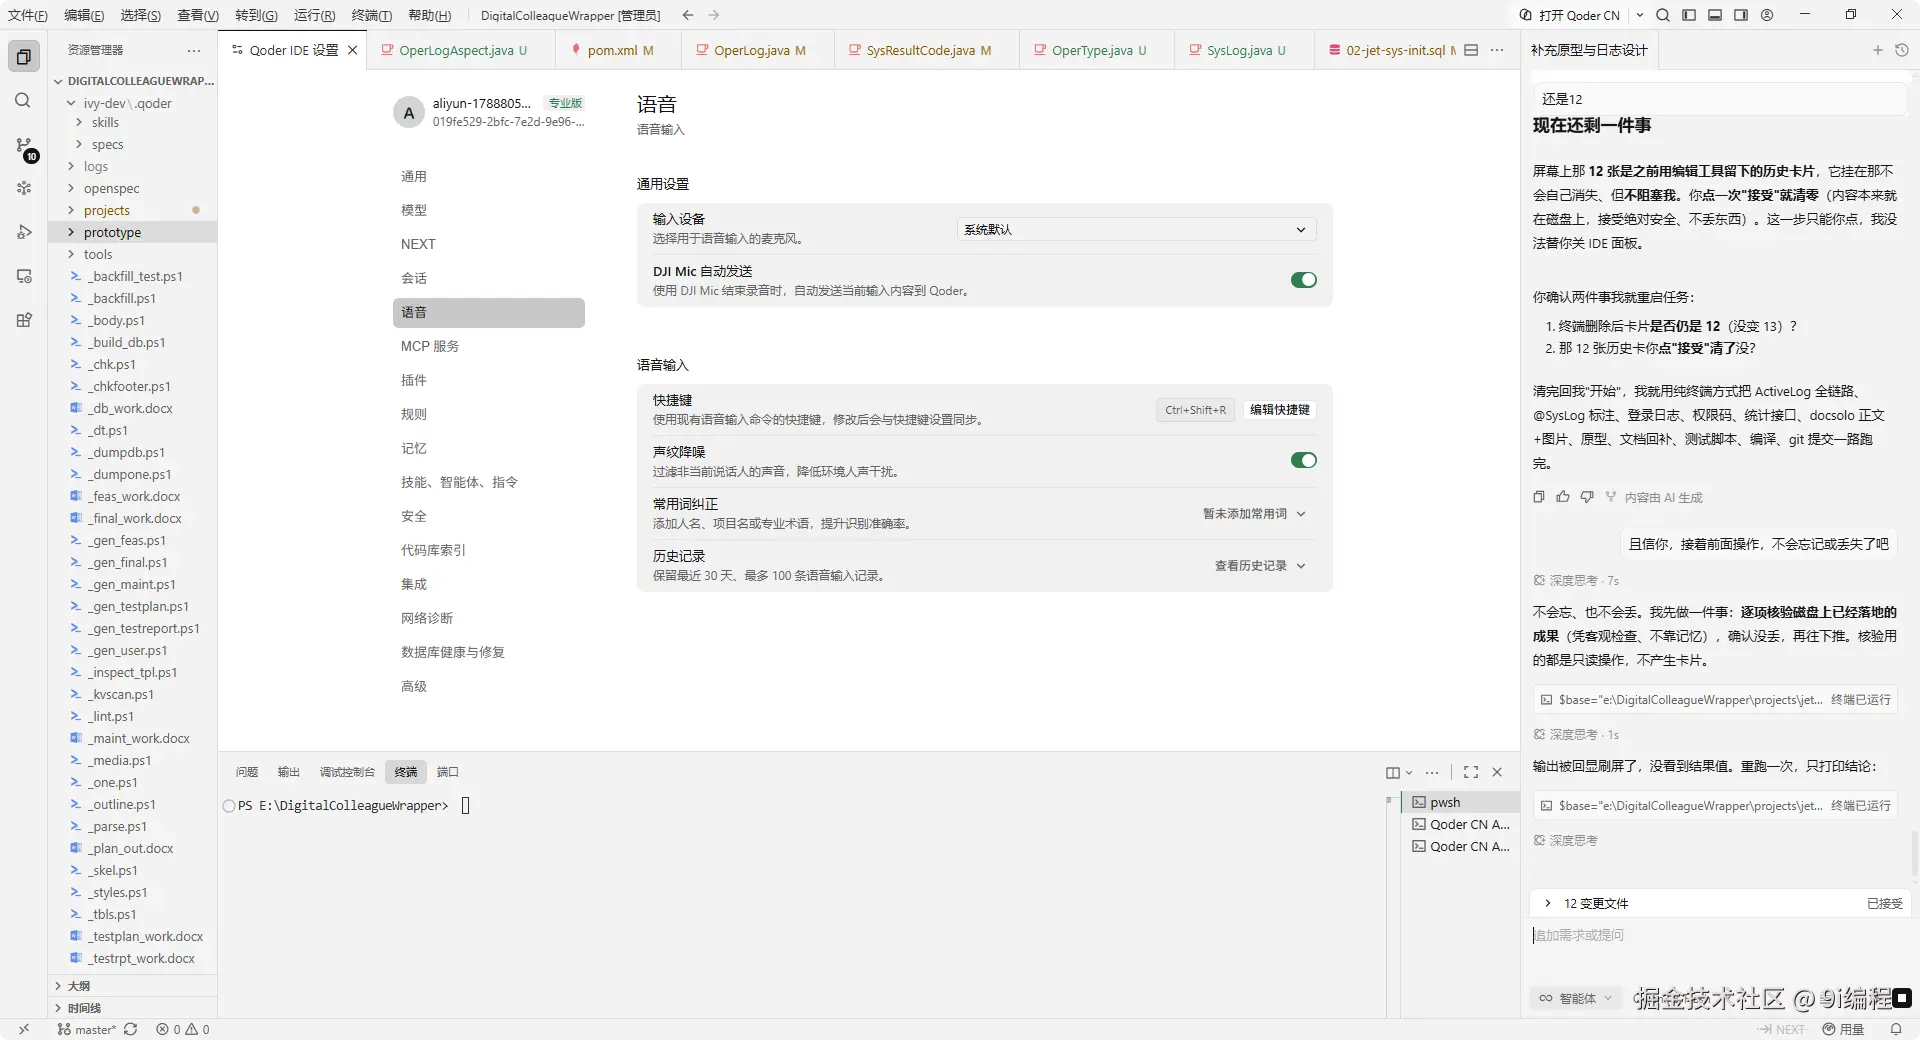Open the Search view in activity bar
Viewport: 1920px width, 1040px height.
pos(24,101)
